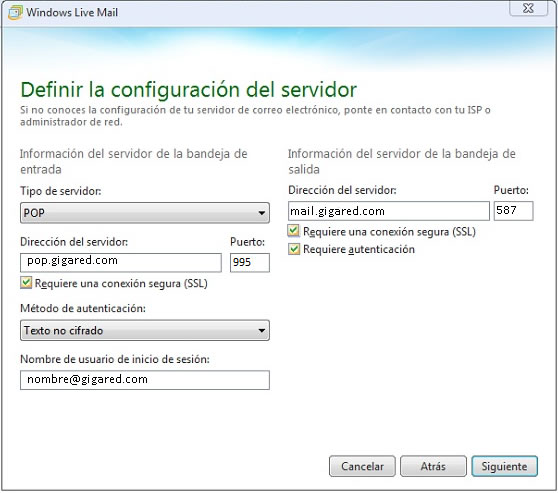Click the outgoing Requiere una conexión segura label
Viewport: 558px width, 493px height.
point(389,232)
